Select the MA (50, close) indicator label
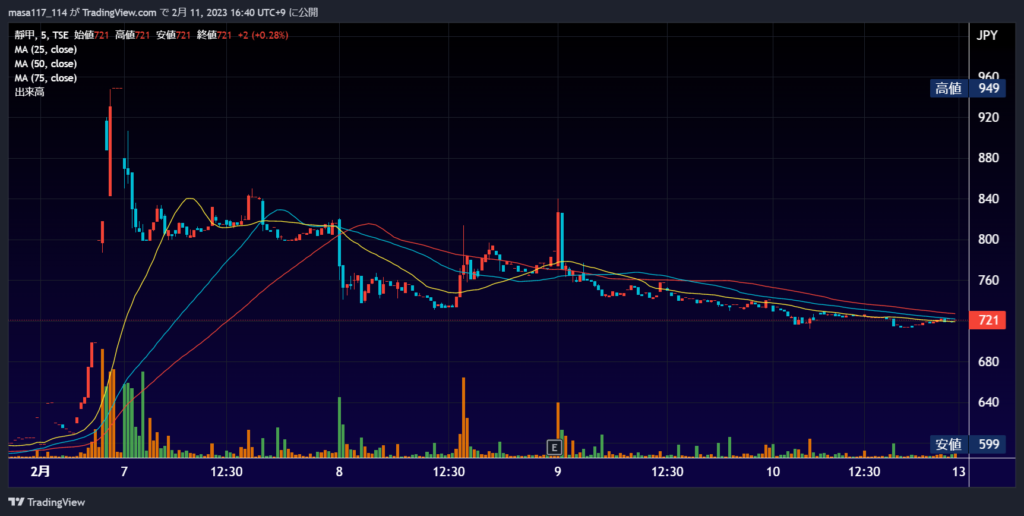The width and height of the screenshot is (1024, 516). tap(46, 64)
